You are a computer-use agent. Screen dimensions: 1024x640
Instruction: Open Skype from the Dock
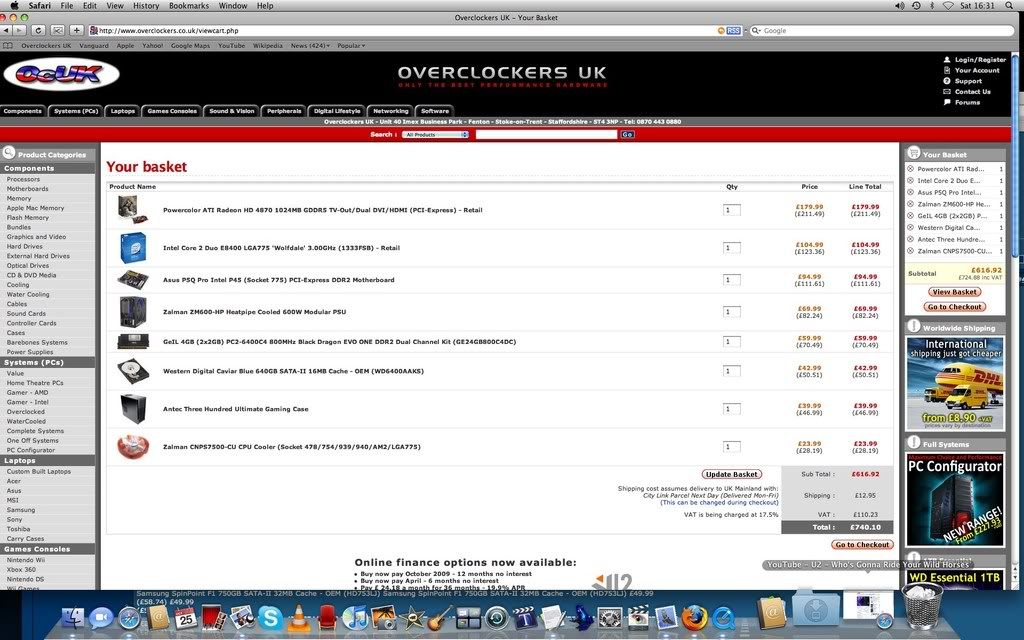(270, 618)
